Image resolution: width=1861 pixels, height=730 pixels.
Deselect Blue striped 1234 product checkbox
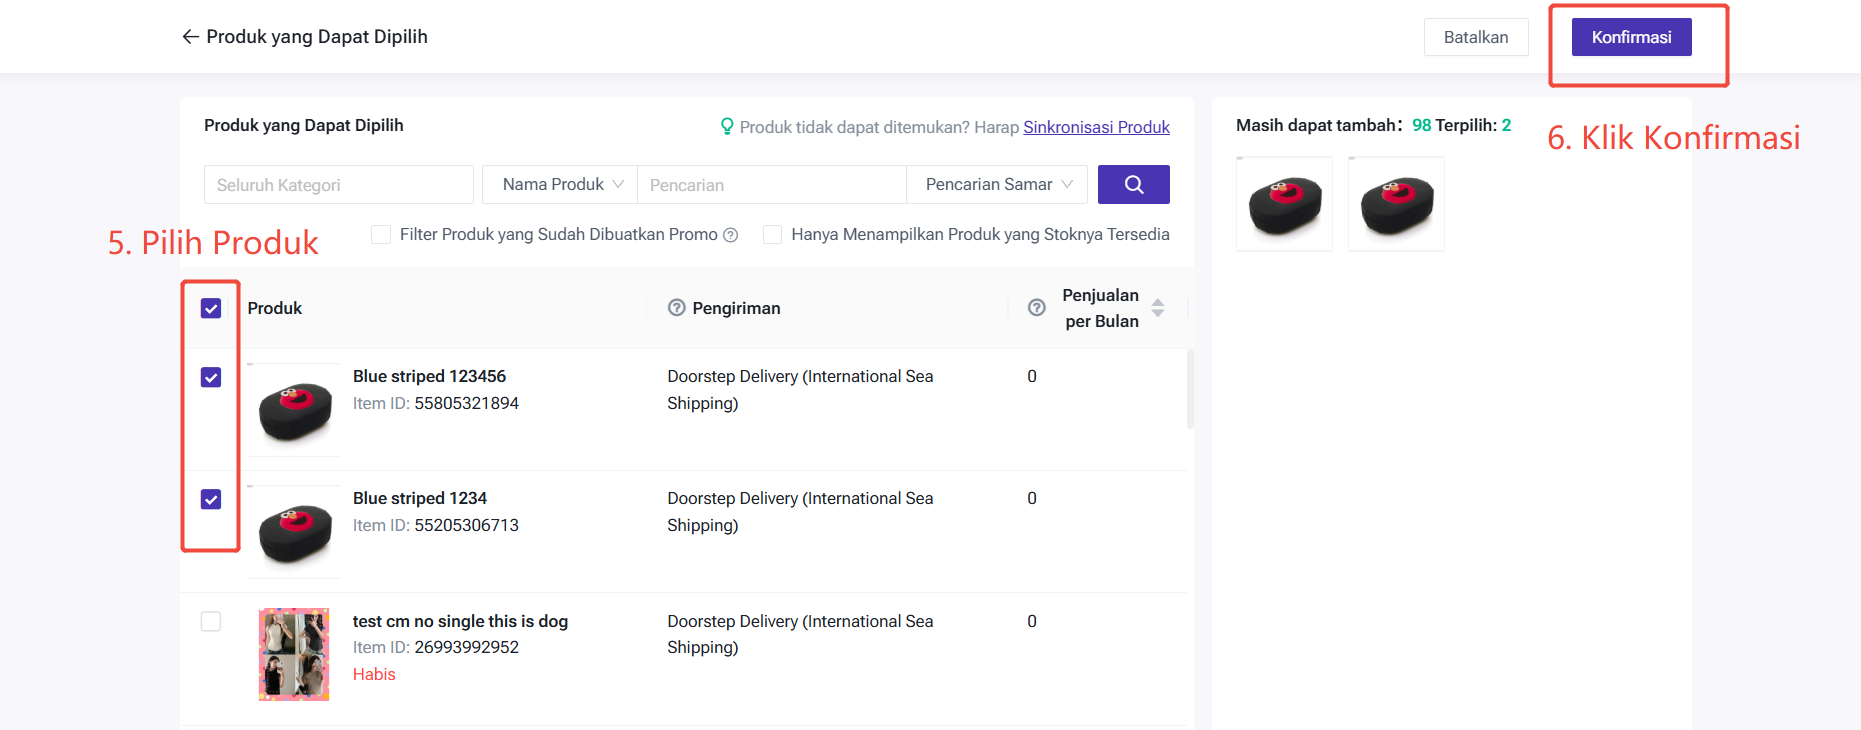(211, 499)
